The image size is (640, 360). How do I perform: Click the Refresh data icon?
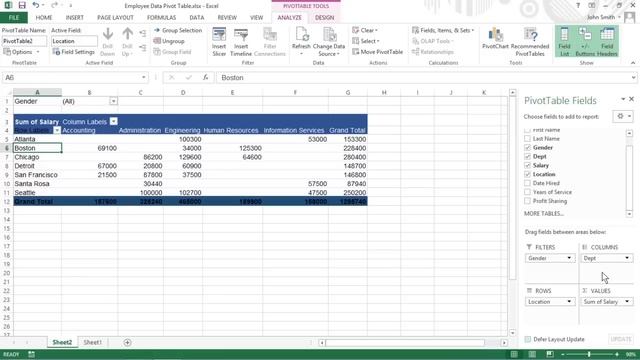pyautogui.click(x=301, y=41)
